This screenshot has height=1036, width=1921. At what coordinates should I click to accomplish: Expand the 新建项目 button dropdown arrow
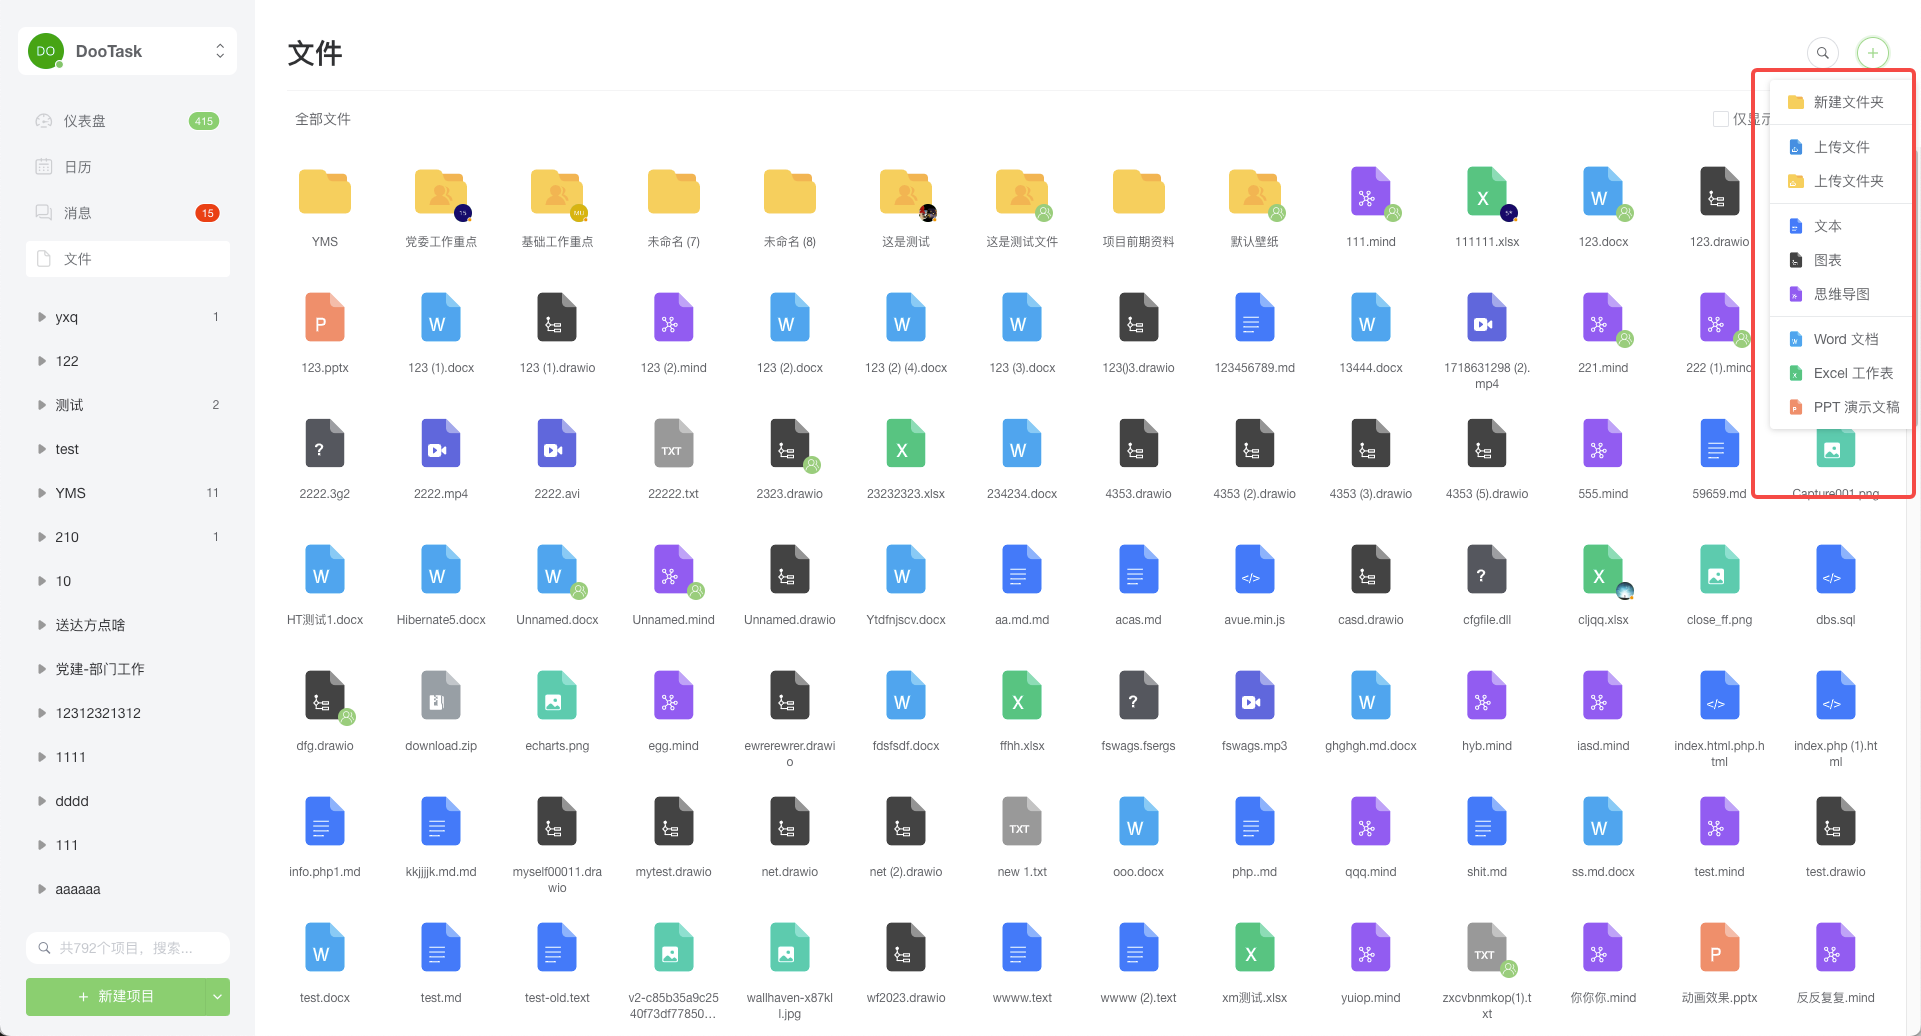pos(217,996)
